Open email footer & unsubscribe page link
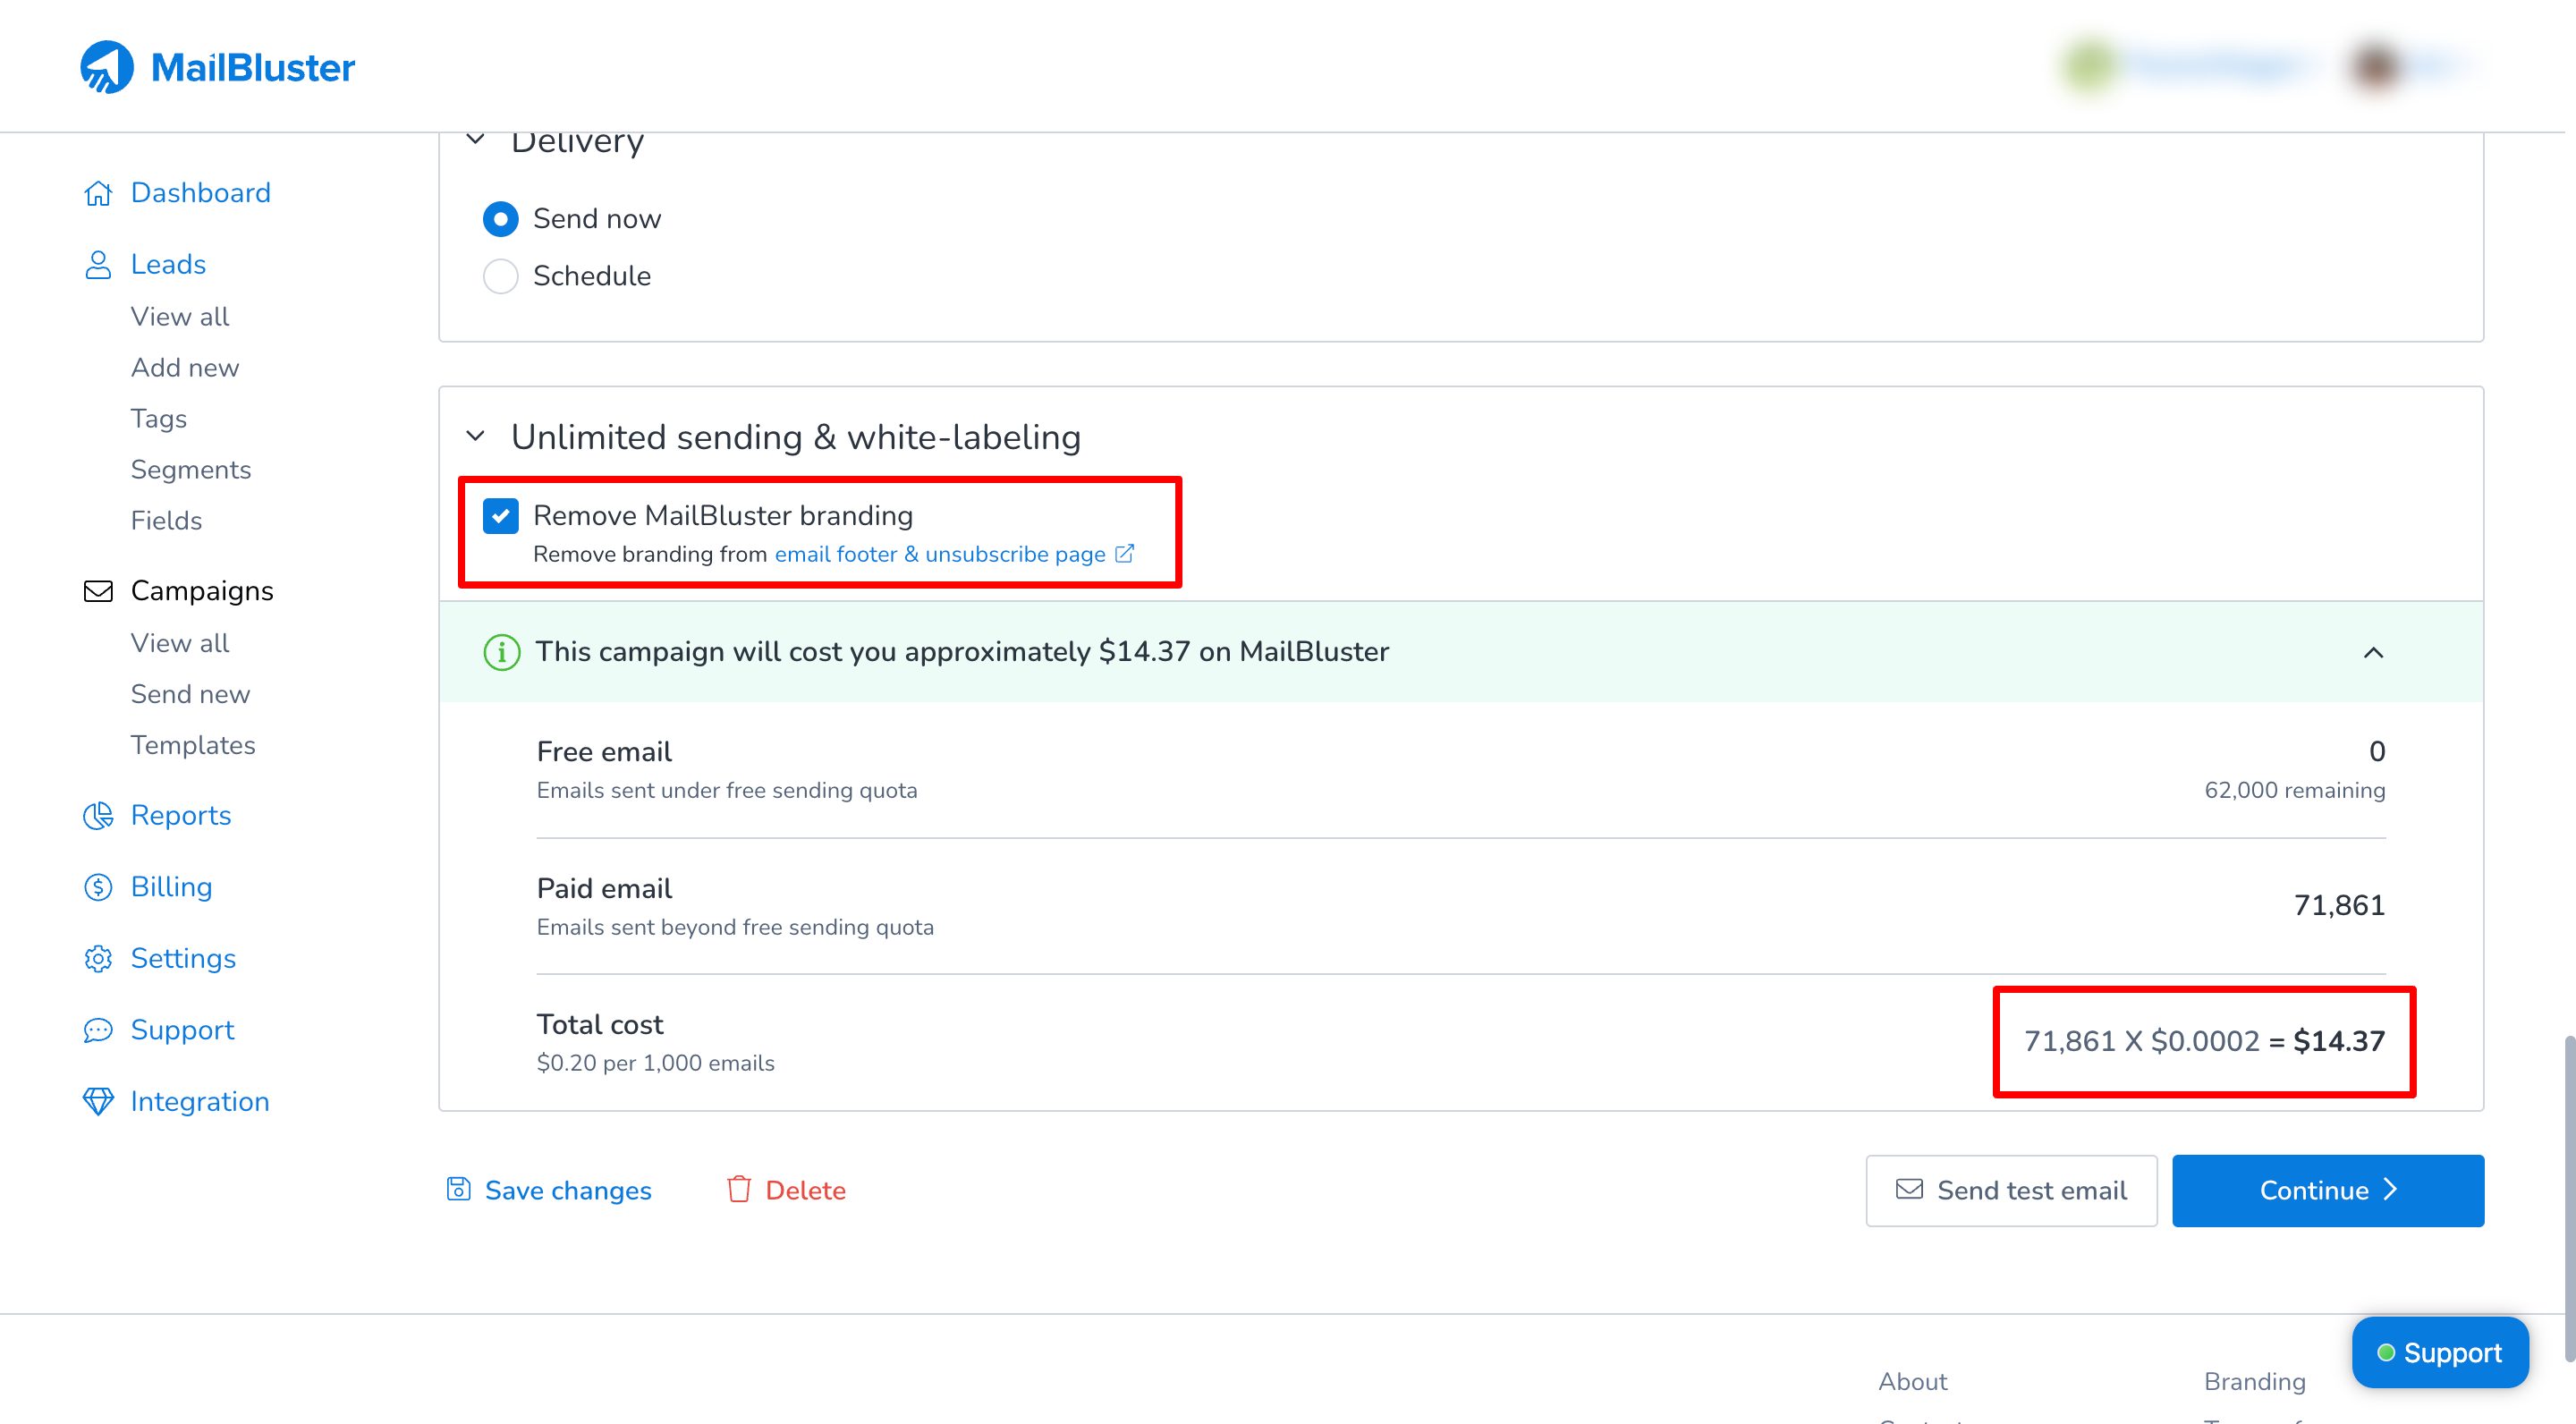 coord(940,554)
